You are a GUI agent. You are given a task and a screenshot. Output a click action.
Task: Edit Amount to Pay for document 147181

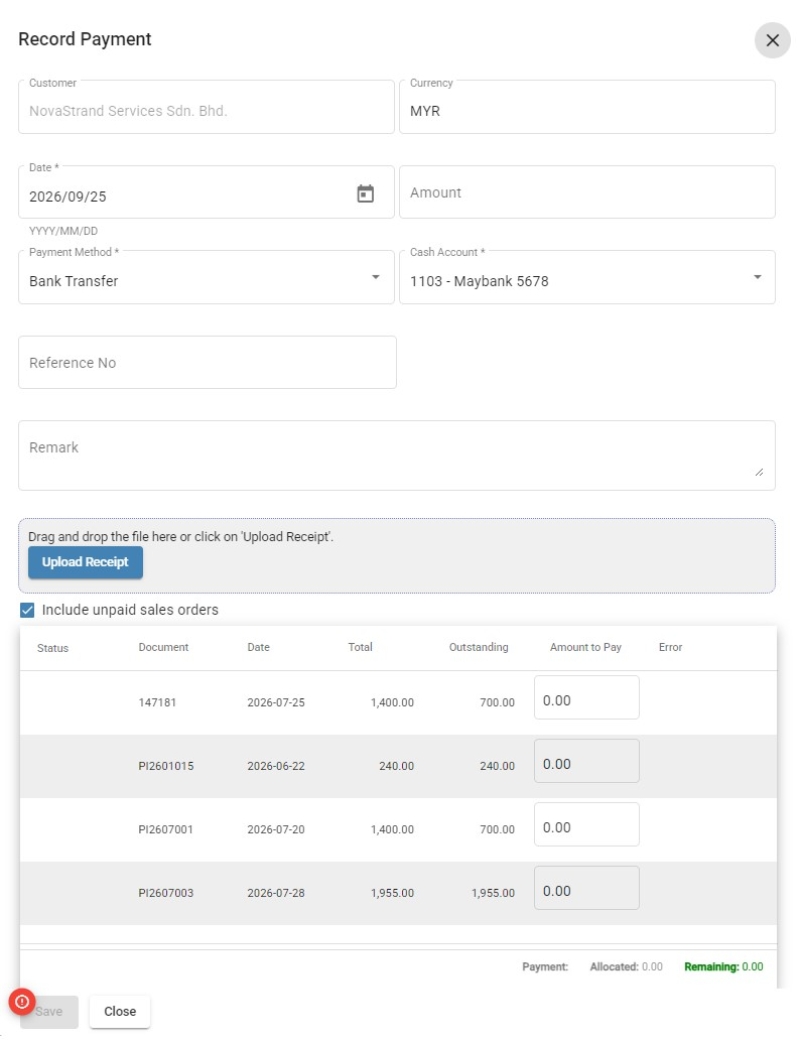pyautogui.click(x=587, y=698)
